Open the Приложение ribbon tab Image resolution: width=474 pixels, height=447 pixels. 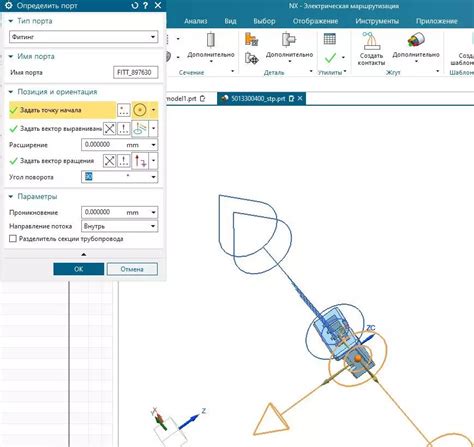(x=437, y=21)
